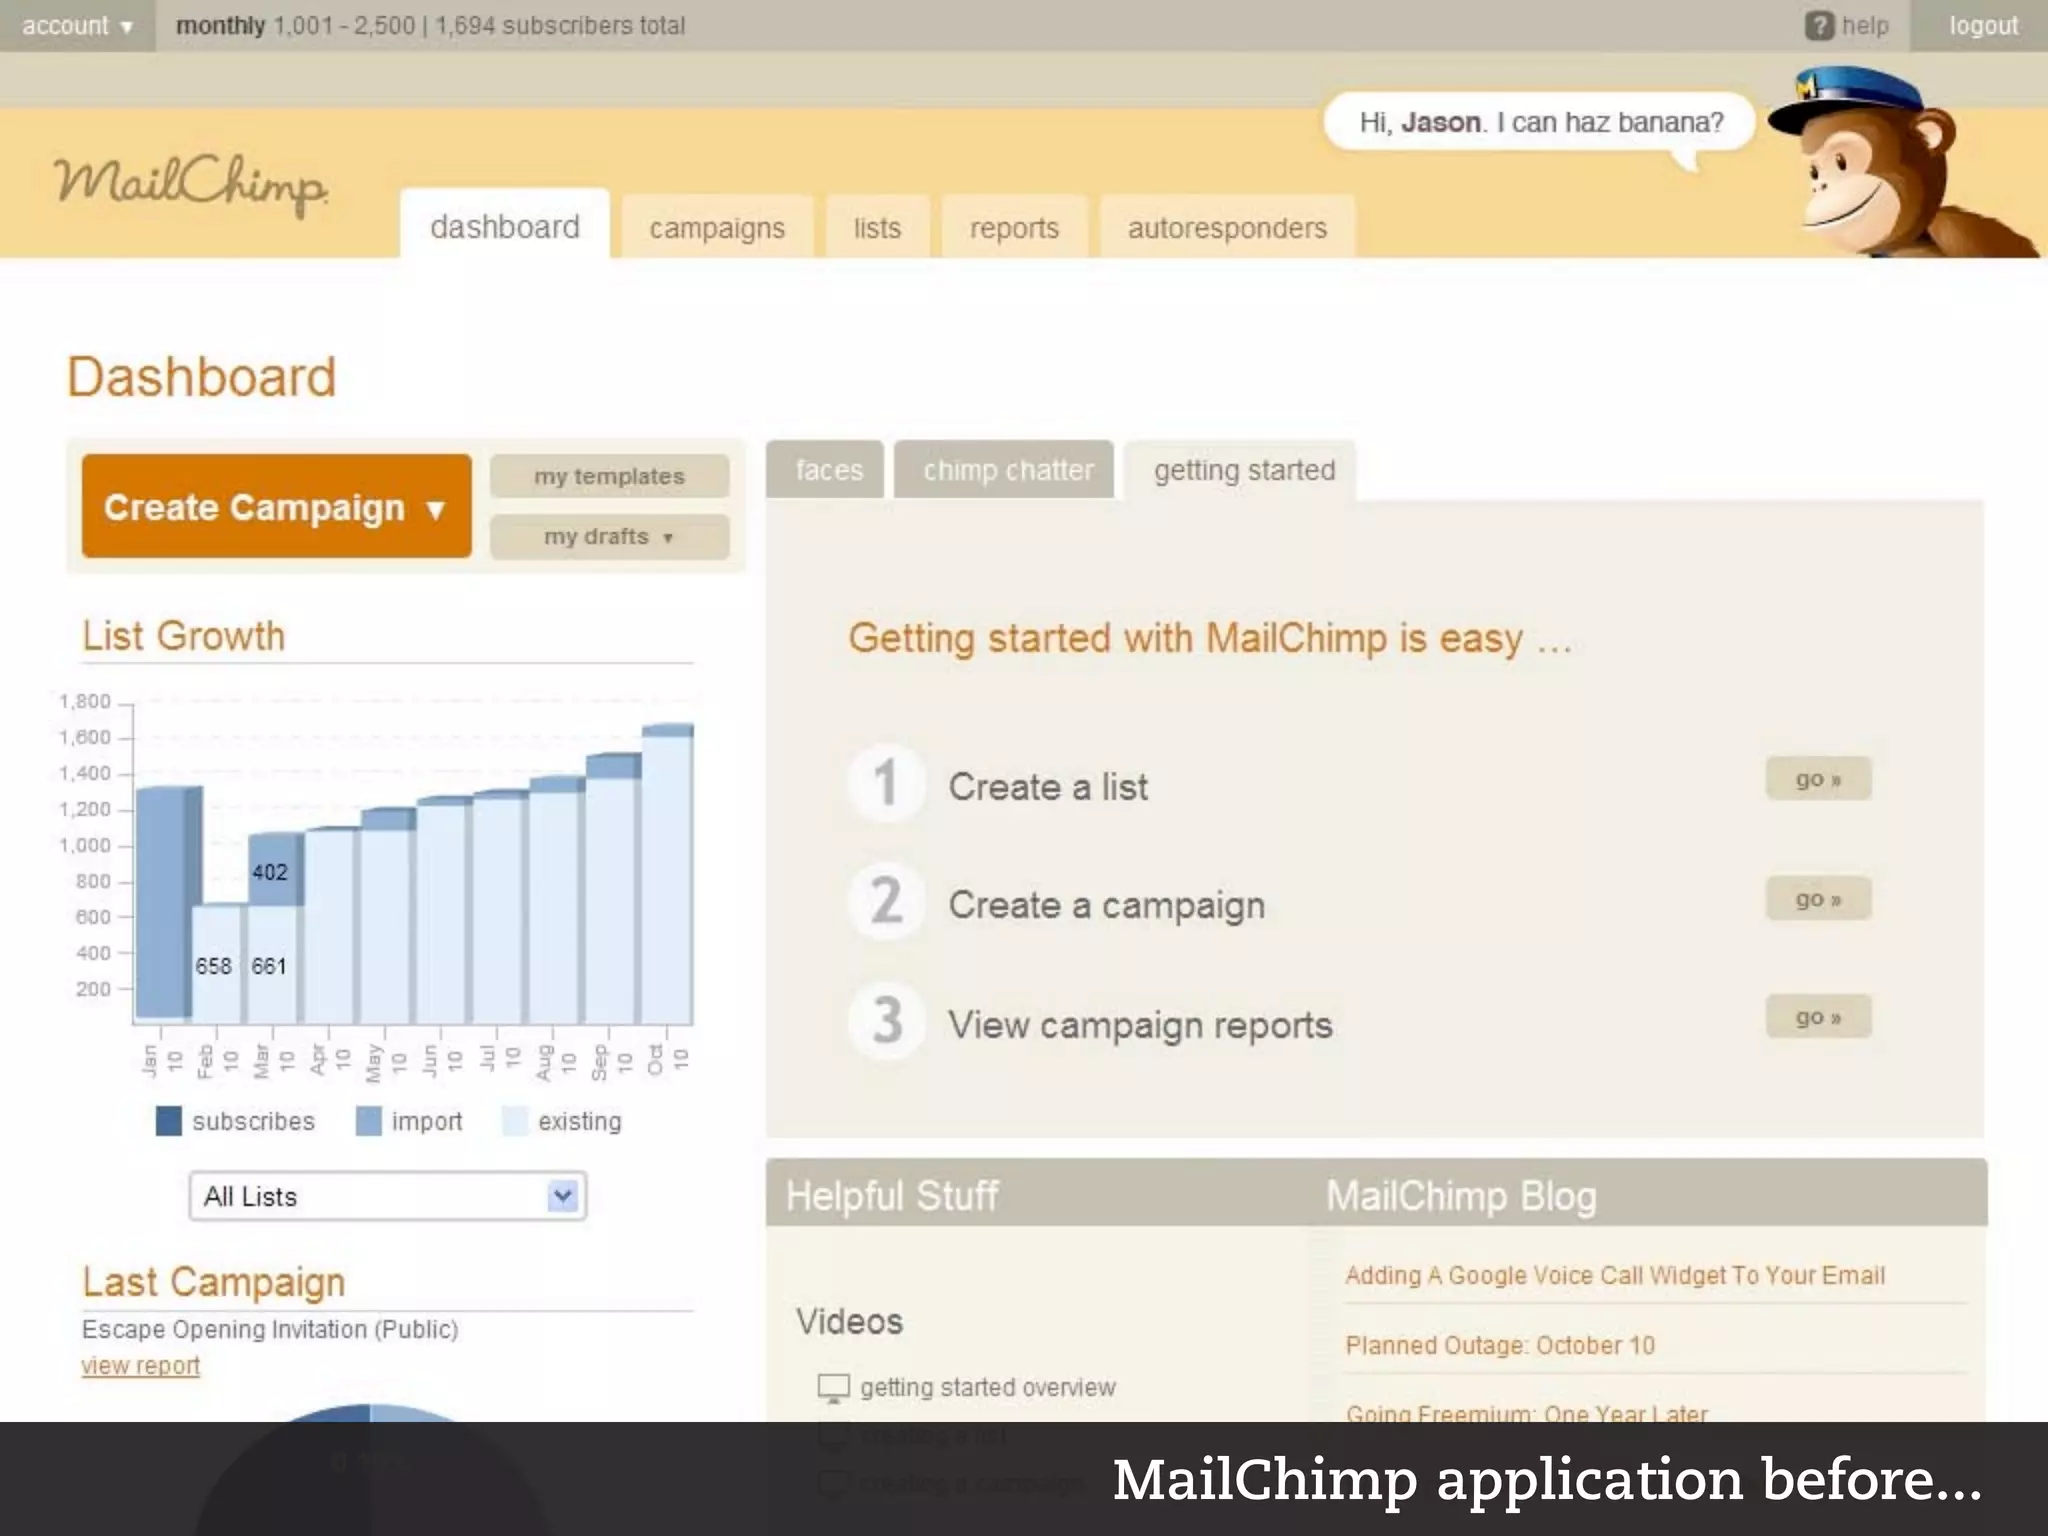Open the campaigns tab

717,228
